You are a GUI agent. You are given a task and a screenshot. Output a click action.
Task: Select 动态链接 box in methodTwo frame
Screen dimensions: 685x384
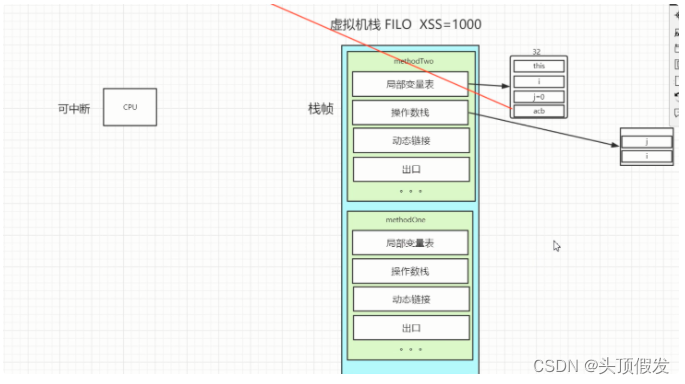pyautogui.click(x=411, y=141)
